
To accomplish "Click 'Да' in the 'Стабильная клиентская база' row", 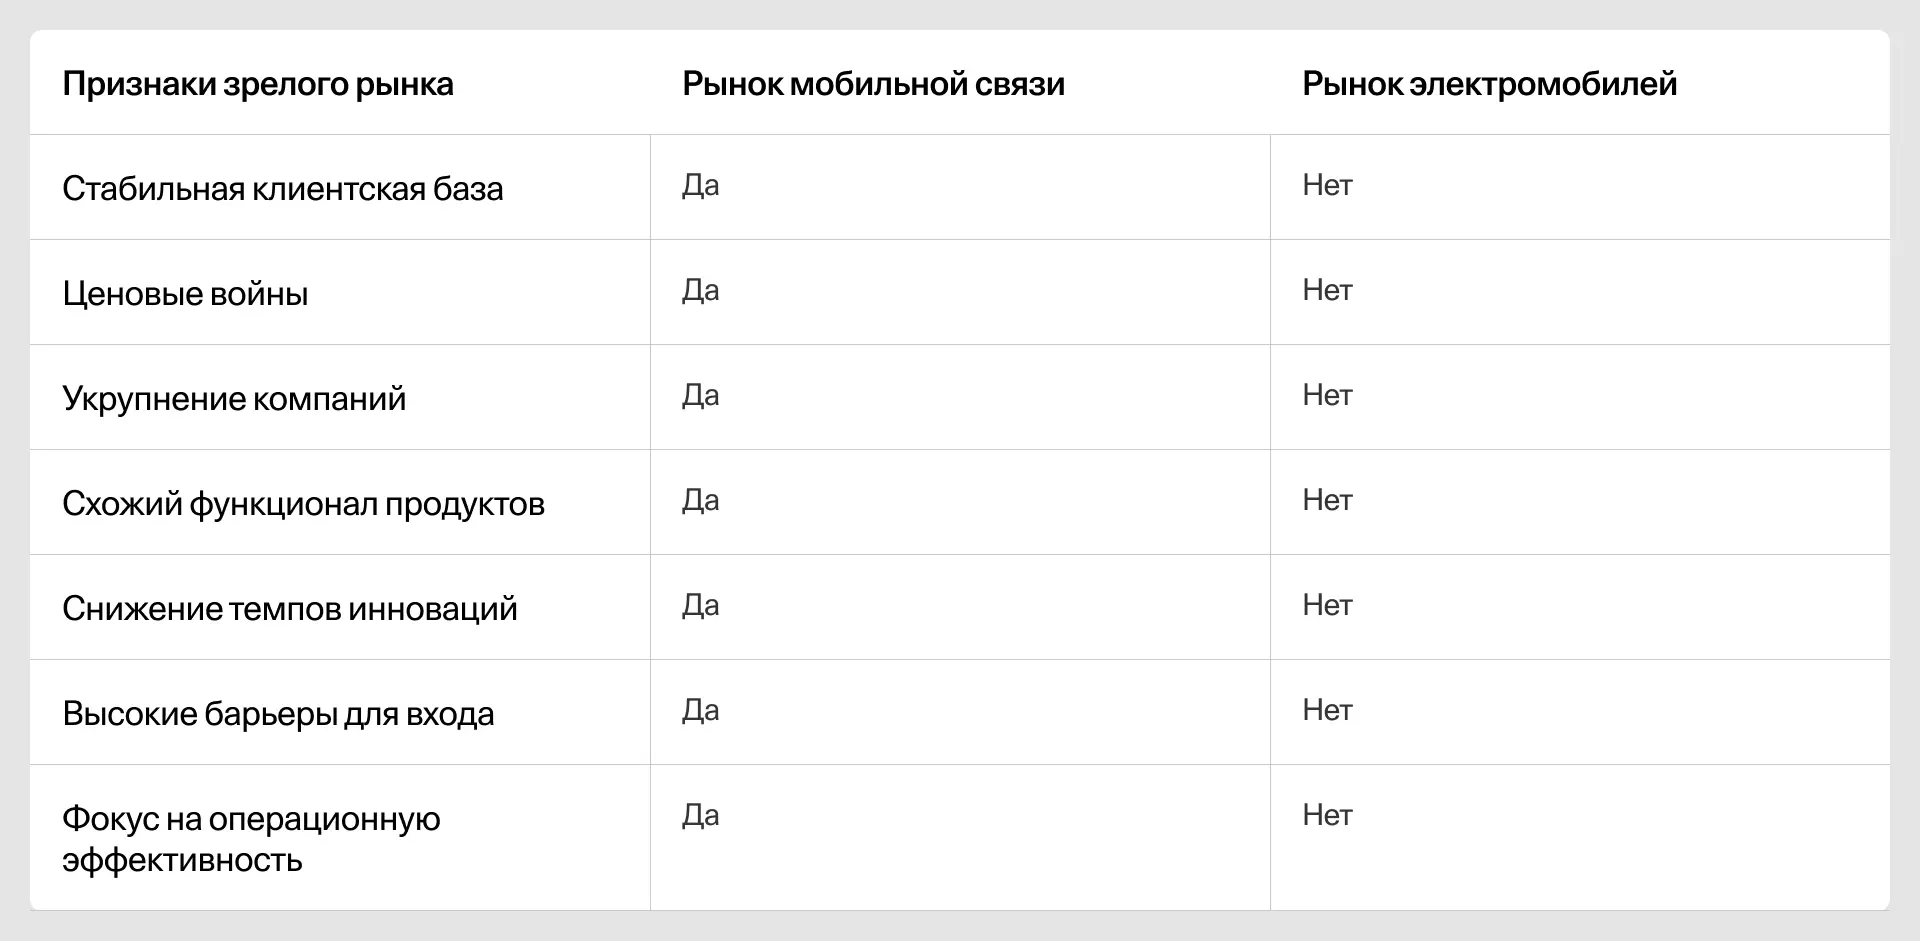I will 700,186.
